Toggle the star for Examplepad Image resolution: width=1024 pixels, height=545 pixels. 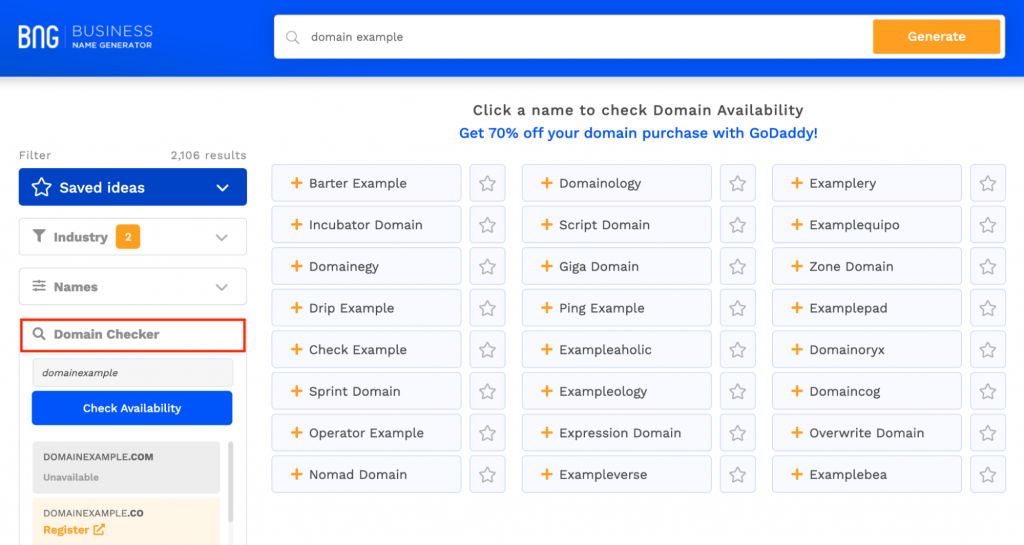(987, 308)
